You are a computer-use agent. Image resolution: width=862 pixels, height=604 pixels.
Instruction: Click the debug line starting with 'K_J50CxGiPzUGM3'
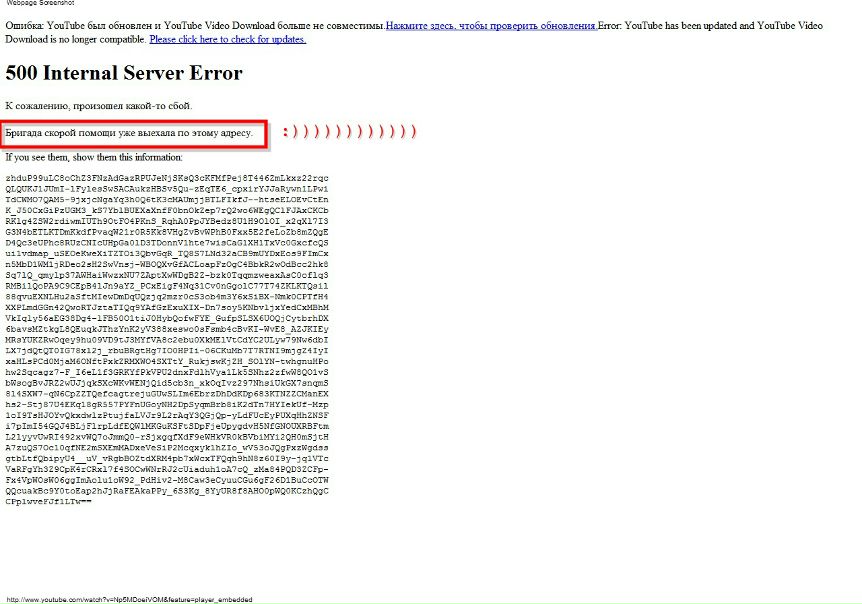[x=167, y=210]
